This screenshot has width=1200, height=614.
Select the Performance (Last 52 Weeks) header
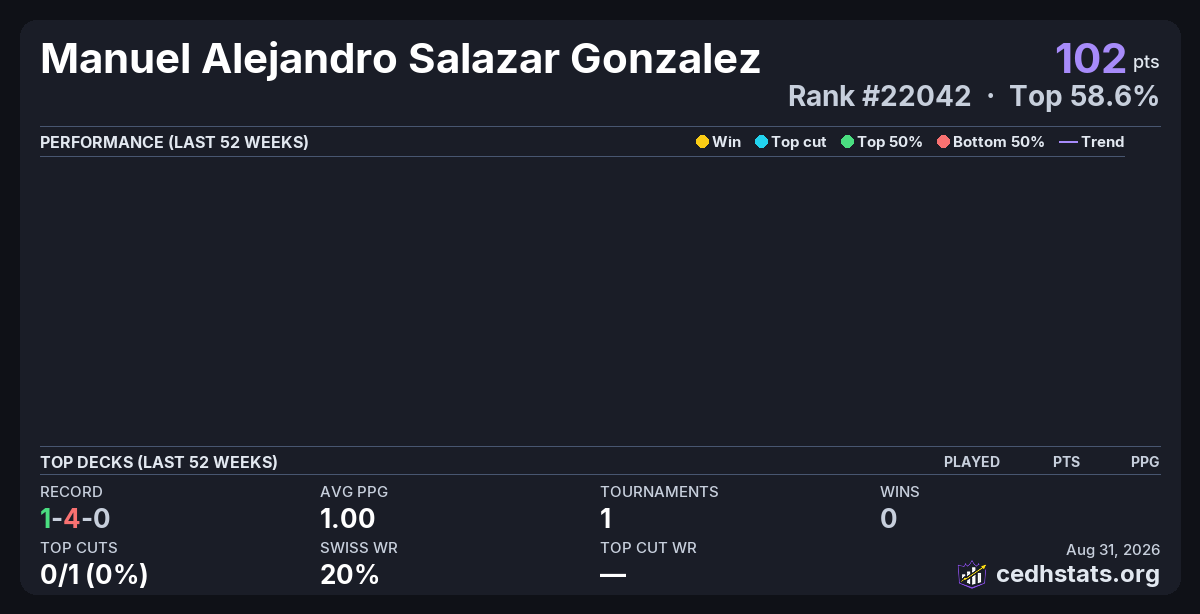174,142
